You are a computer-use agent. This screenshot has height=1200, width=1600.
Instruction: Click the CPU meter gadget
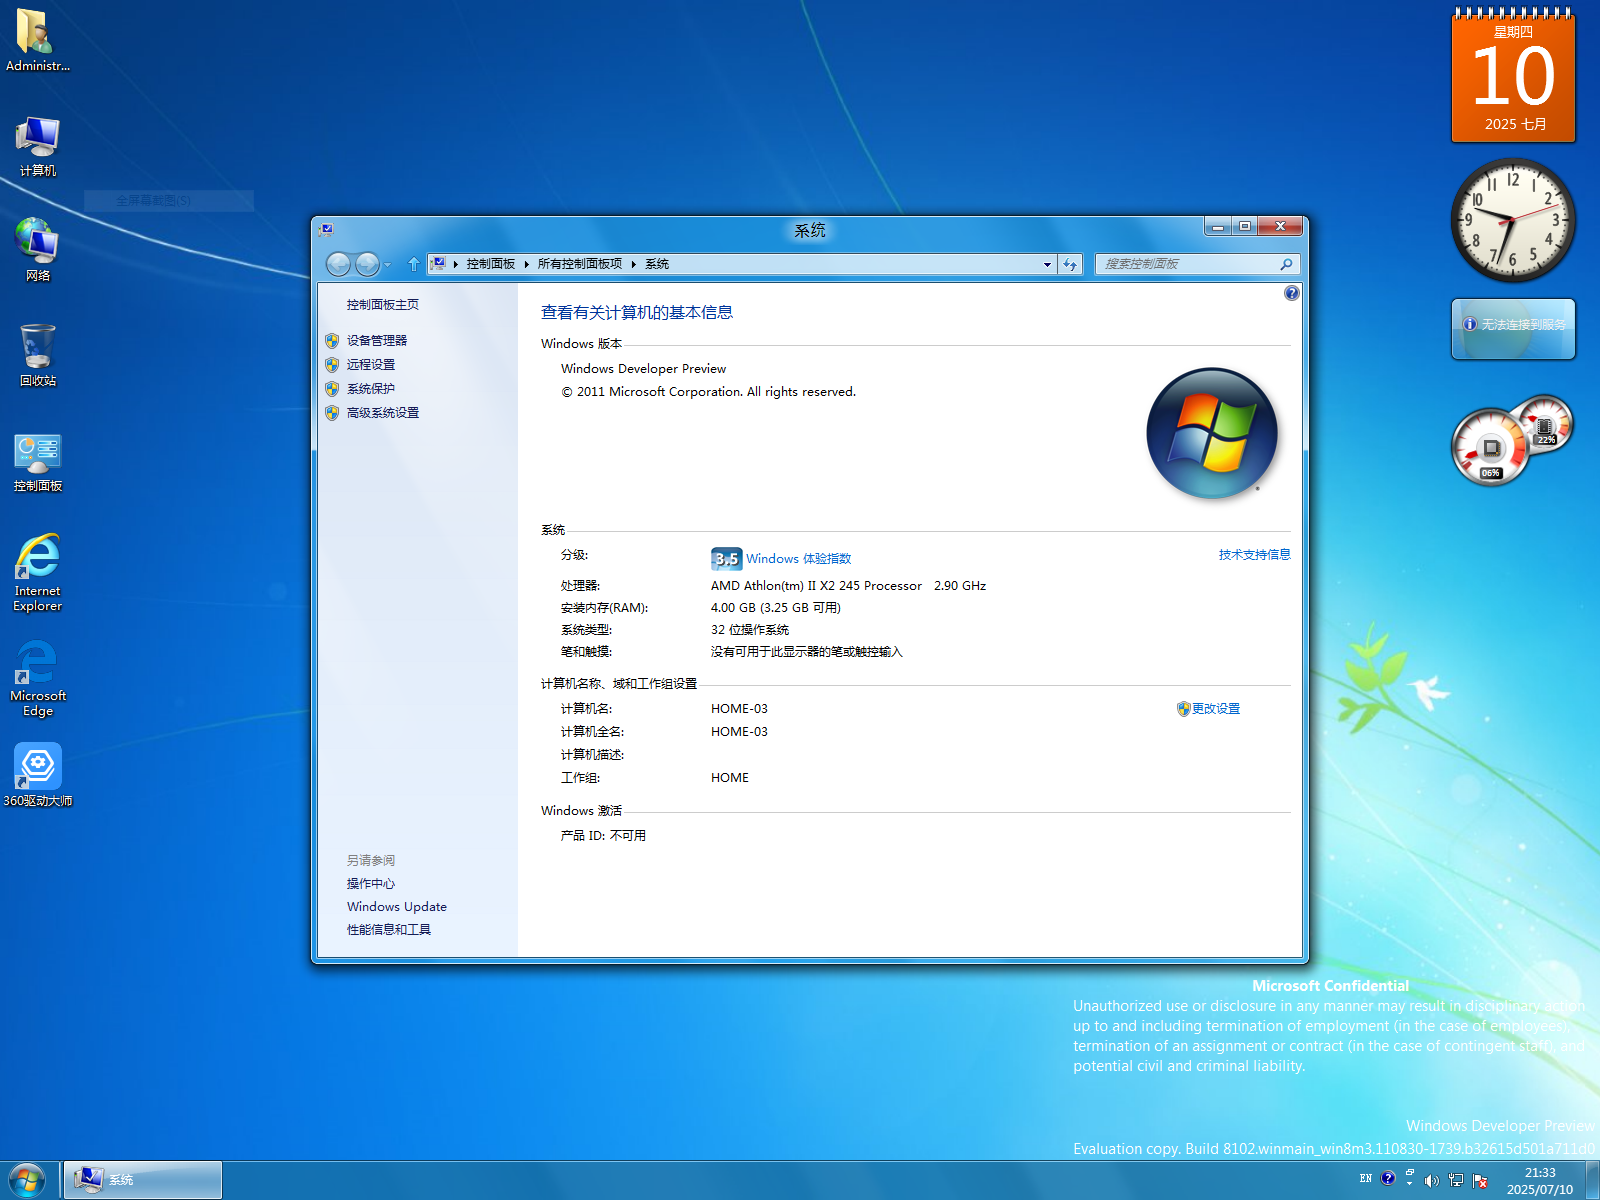point(1512,440)
